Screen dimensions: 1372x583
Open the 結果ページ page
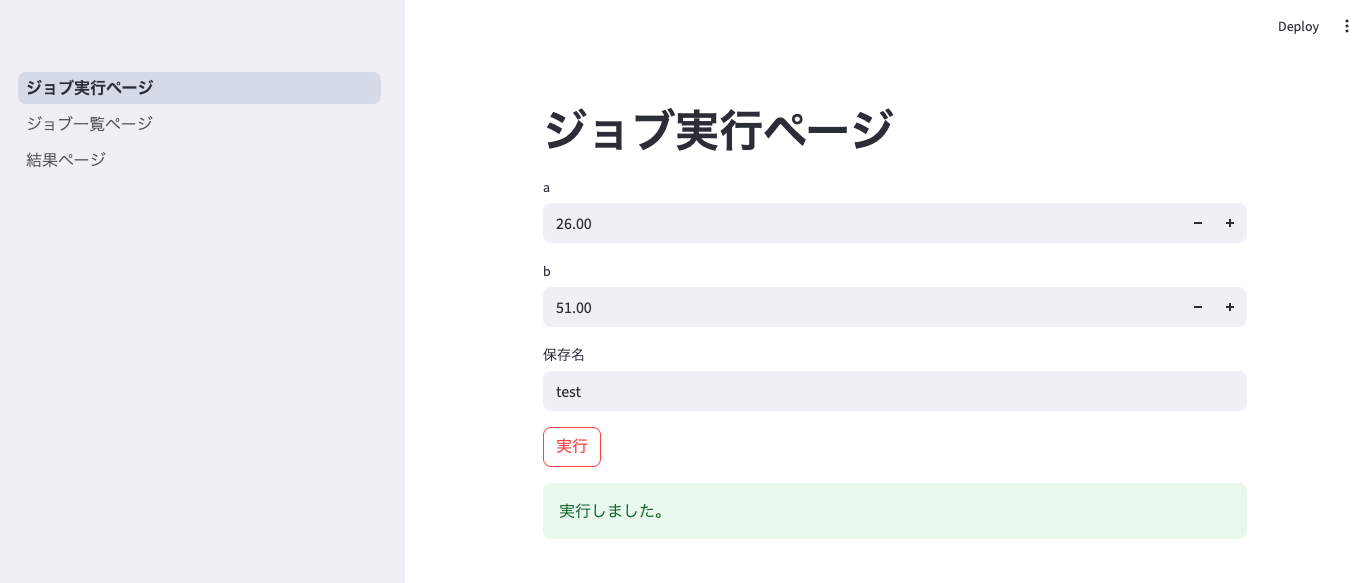coord(65,158)
